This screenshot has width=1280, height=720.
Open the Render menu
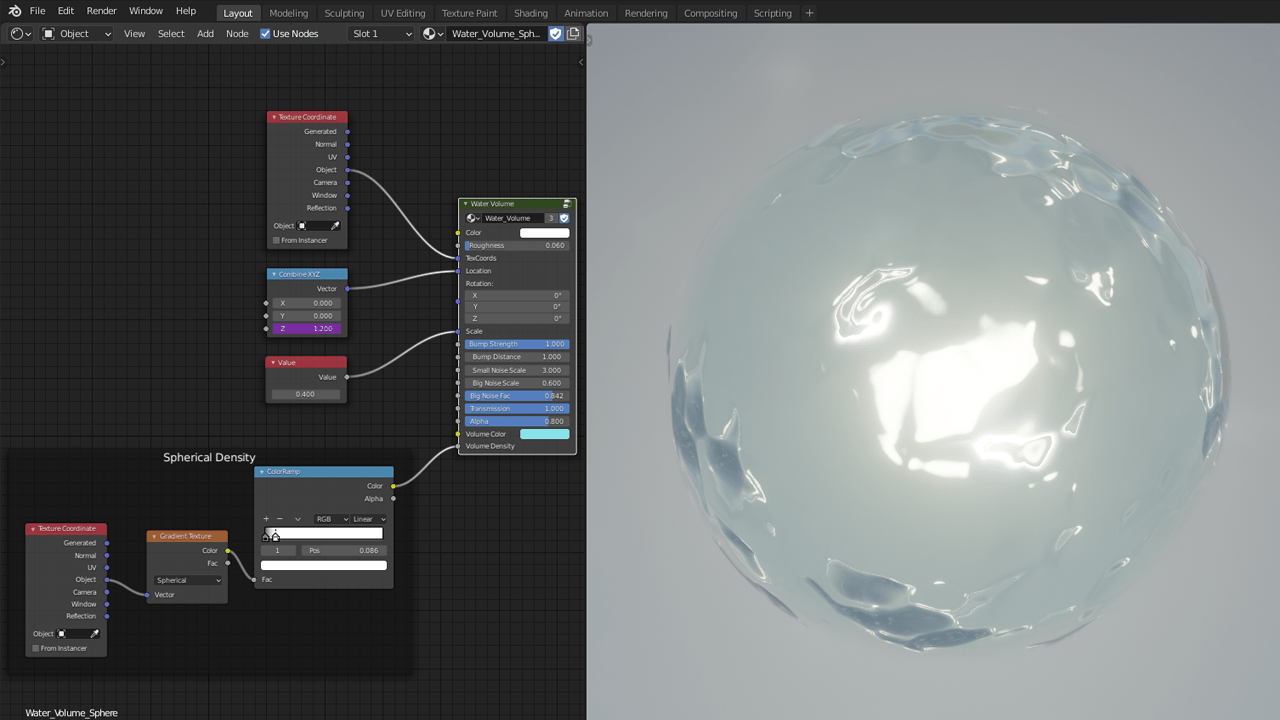101,11
